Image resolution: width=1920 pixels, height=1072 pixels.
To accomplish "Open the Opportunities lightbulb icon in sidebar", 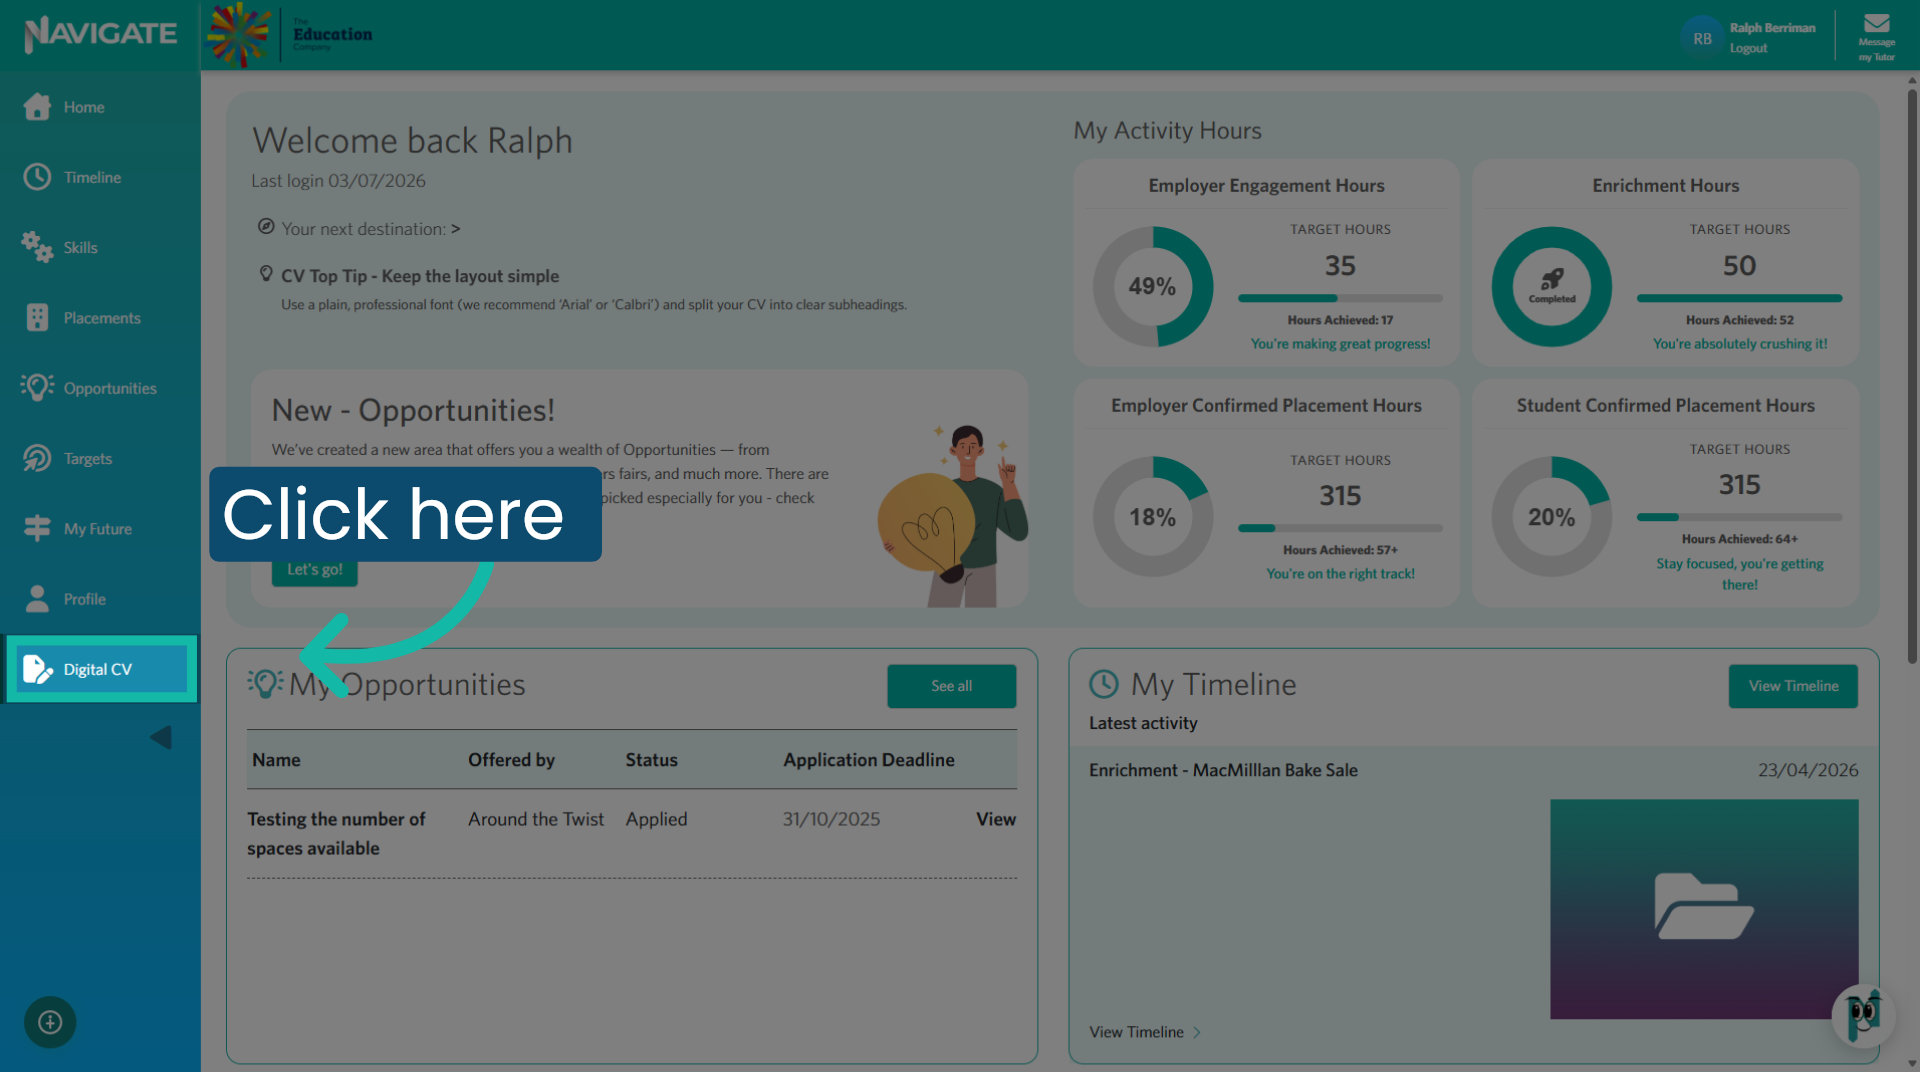I will point(37,388).
